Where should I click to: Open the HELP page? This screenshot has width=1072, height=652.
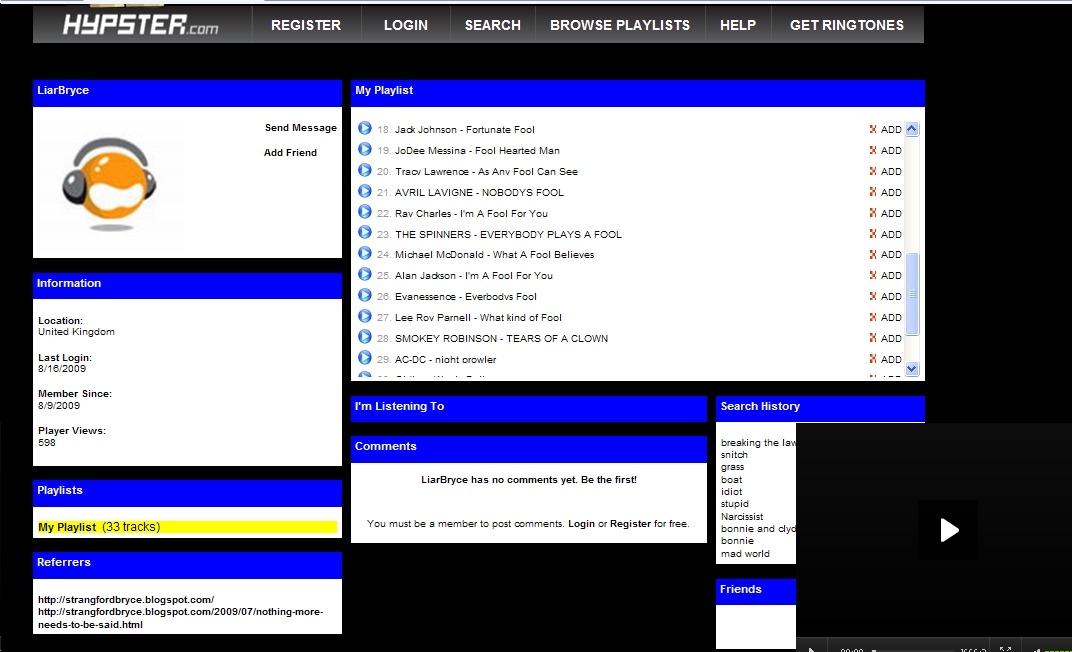[738, 25]
